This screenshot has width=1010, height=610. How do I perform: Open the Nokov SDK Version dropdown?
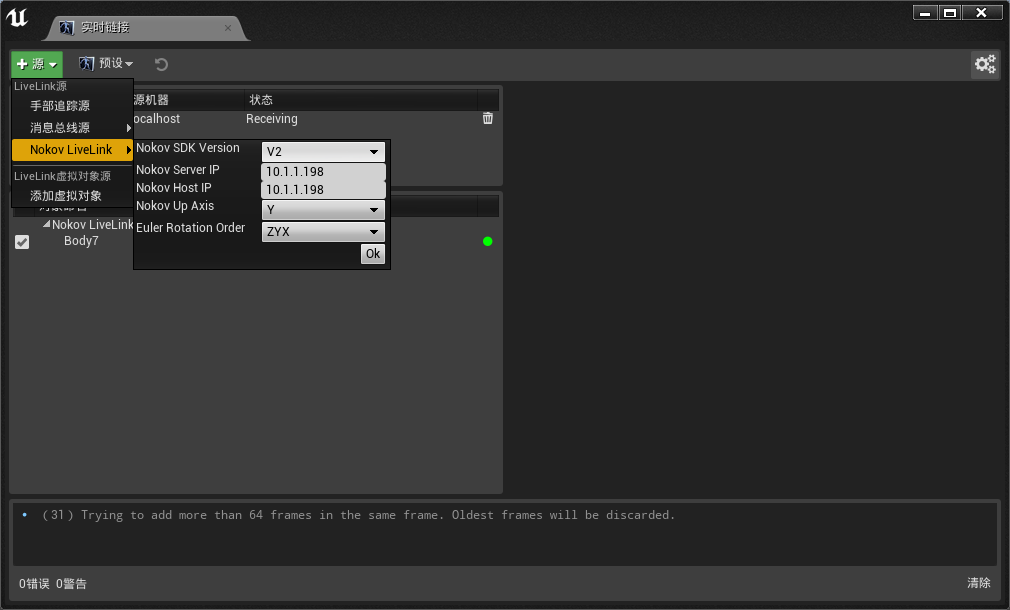click(323, 152)
